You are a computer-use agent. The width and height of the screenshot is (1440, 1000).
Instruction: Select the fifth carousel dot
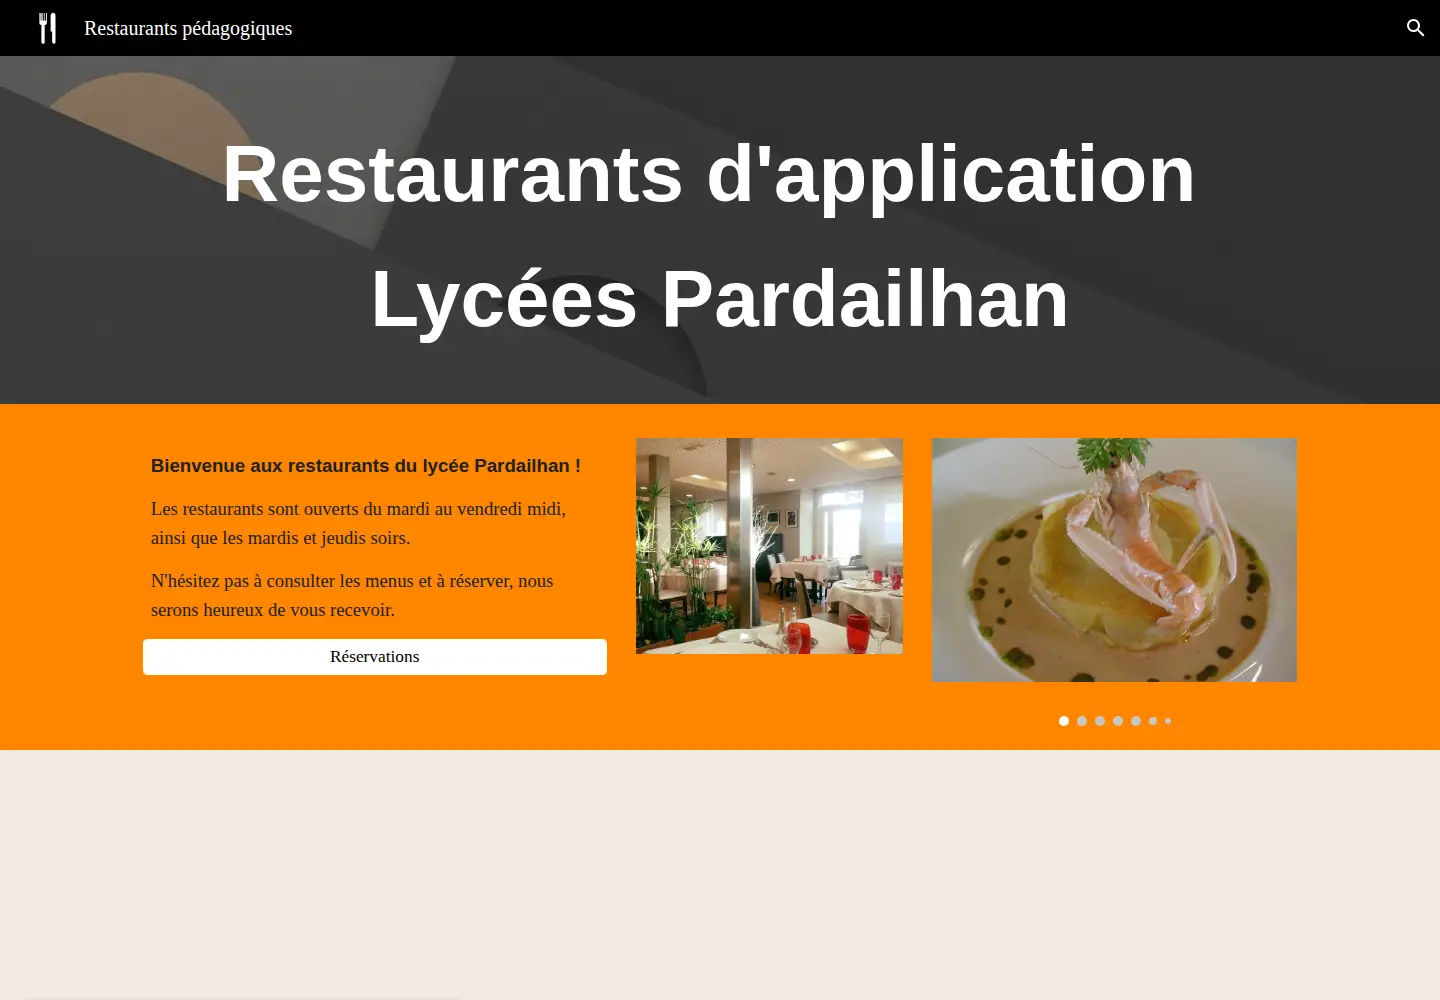(x=1136, y=721)
